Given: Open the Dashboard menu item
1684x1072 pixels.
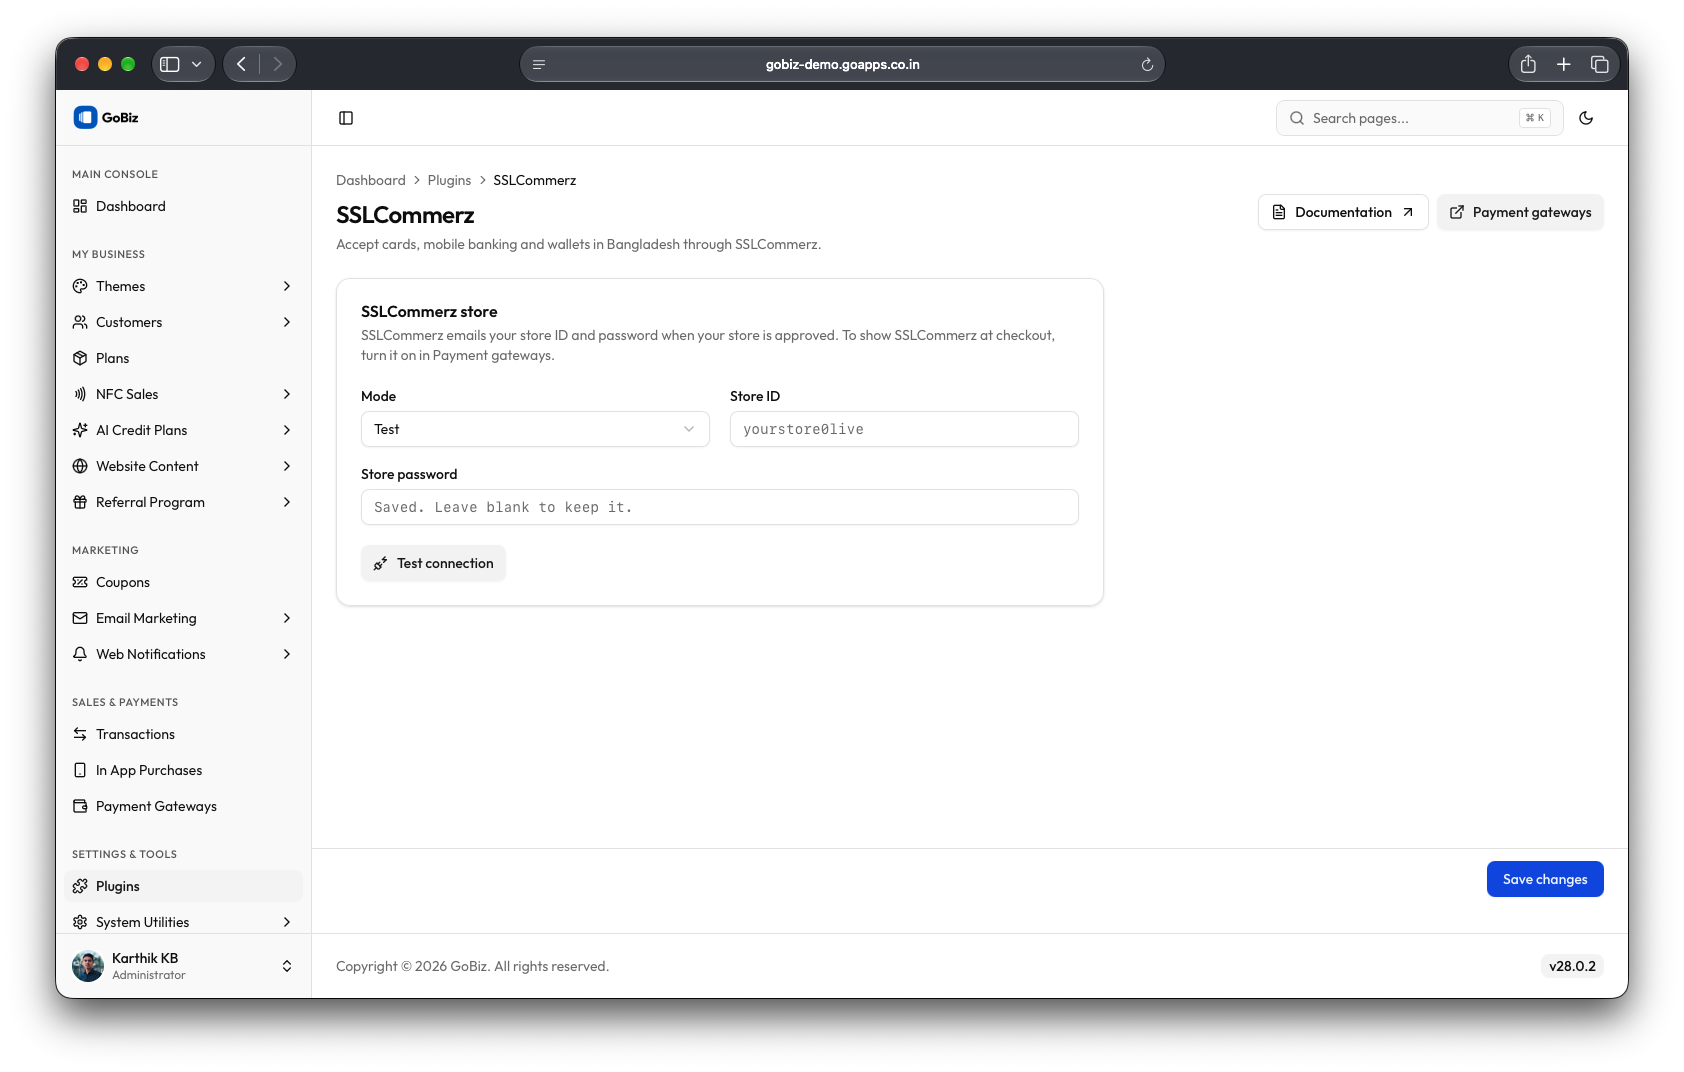Looking at the screenshot, I should (x=183, y=206).
